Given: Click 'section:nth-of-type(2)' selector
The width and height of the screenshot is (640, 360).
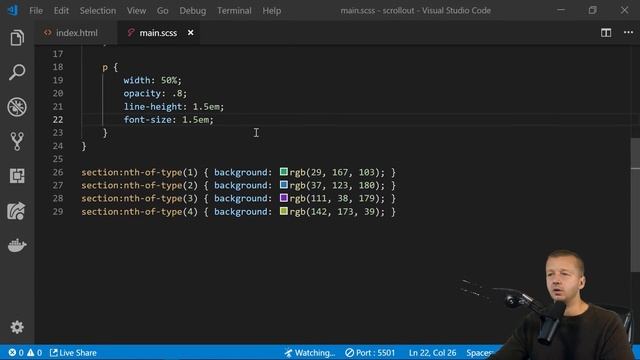Looking at the screenshot, I should tap(139, 185).
